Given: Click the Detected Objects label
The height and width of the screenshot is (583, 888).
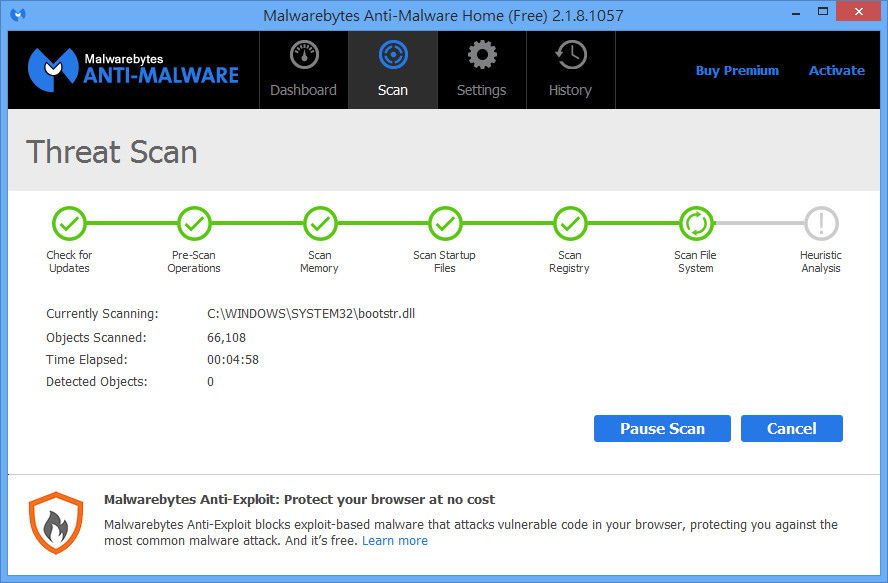Looking at the screenshot, I should (97, 382).
